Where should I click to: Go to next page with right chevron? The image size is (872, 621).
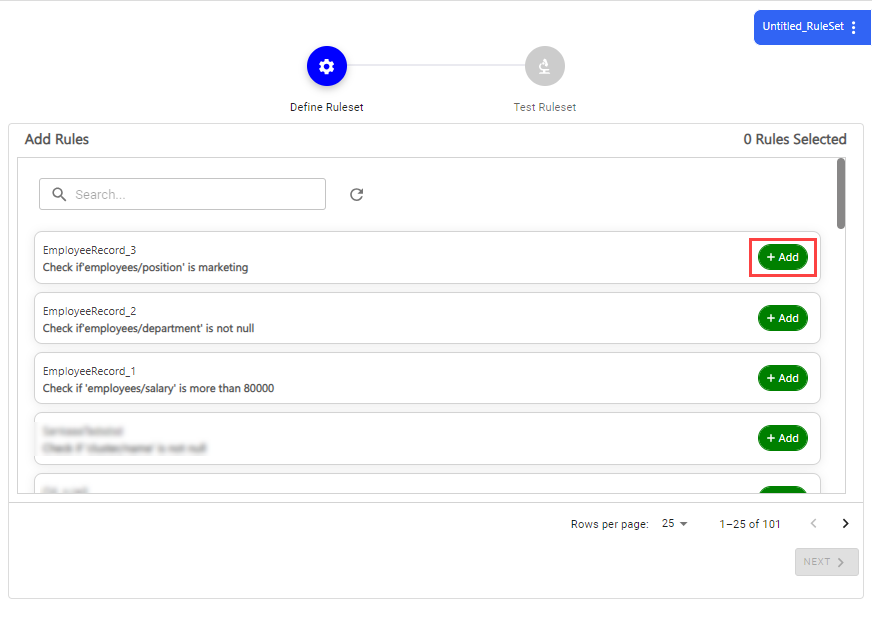[845, 523]
